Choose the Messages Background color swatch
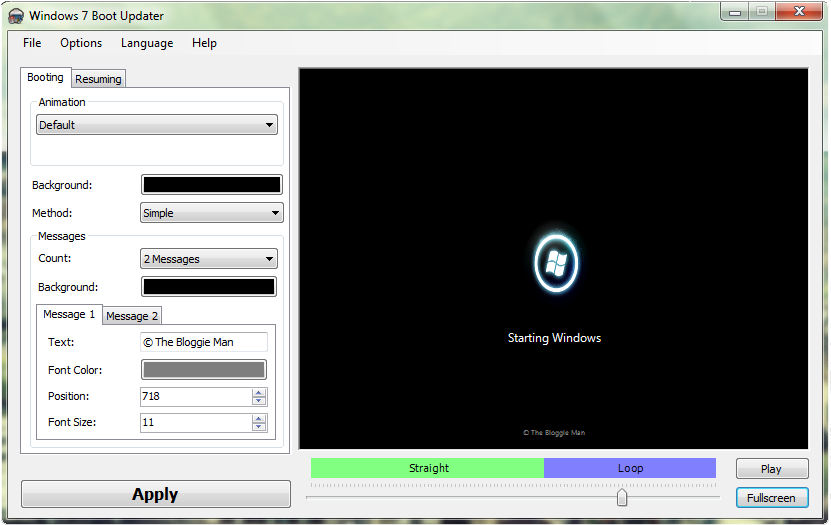The height and width of the screenshot is (525, 831). (x=209, y=287)
